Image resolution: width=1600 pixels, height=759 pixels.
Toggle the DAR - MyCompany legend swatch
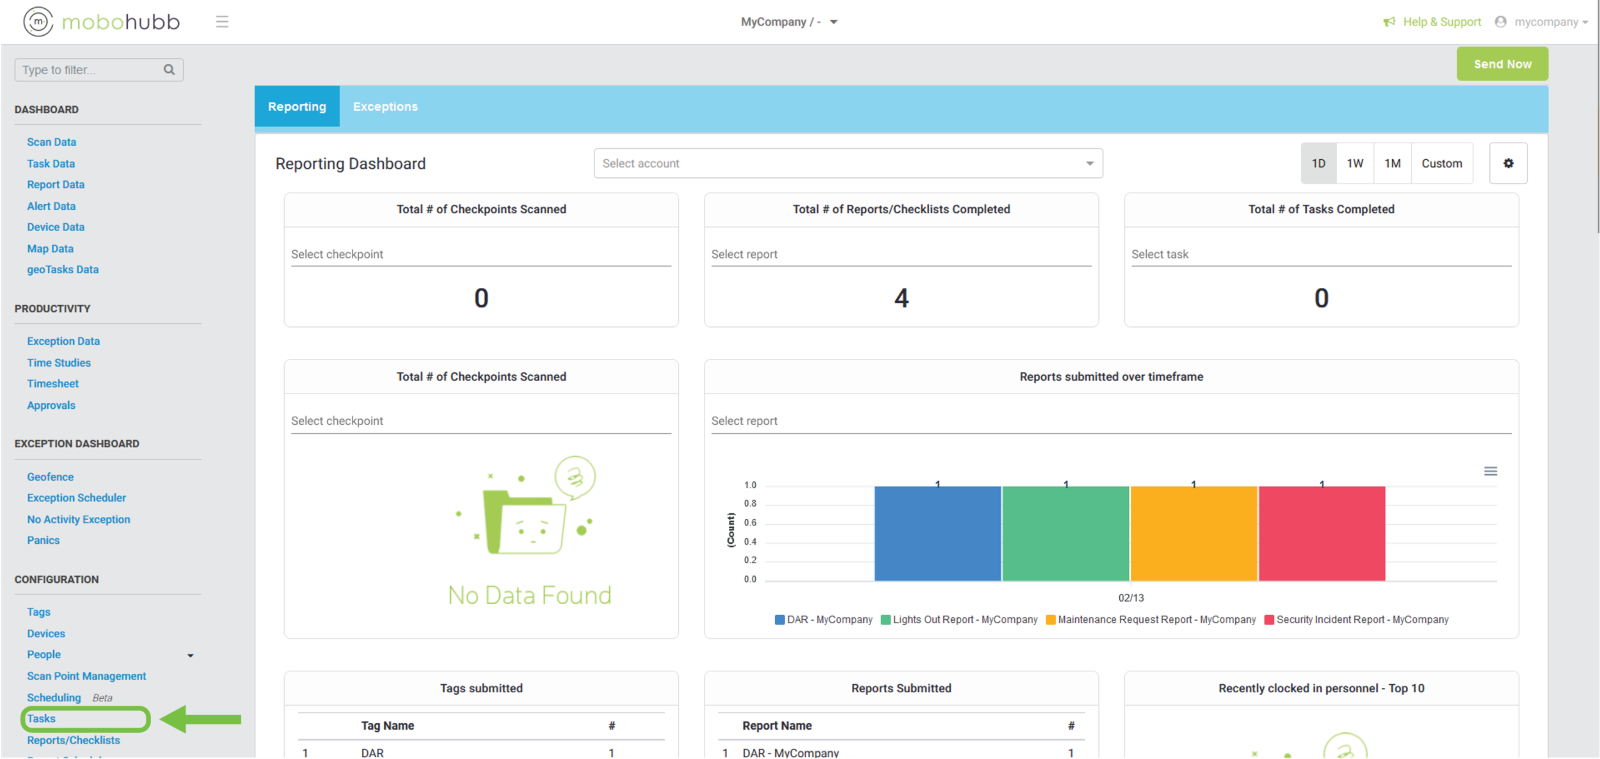click(x=780, y=620)
